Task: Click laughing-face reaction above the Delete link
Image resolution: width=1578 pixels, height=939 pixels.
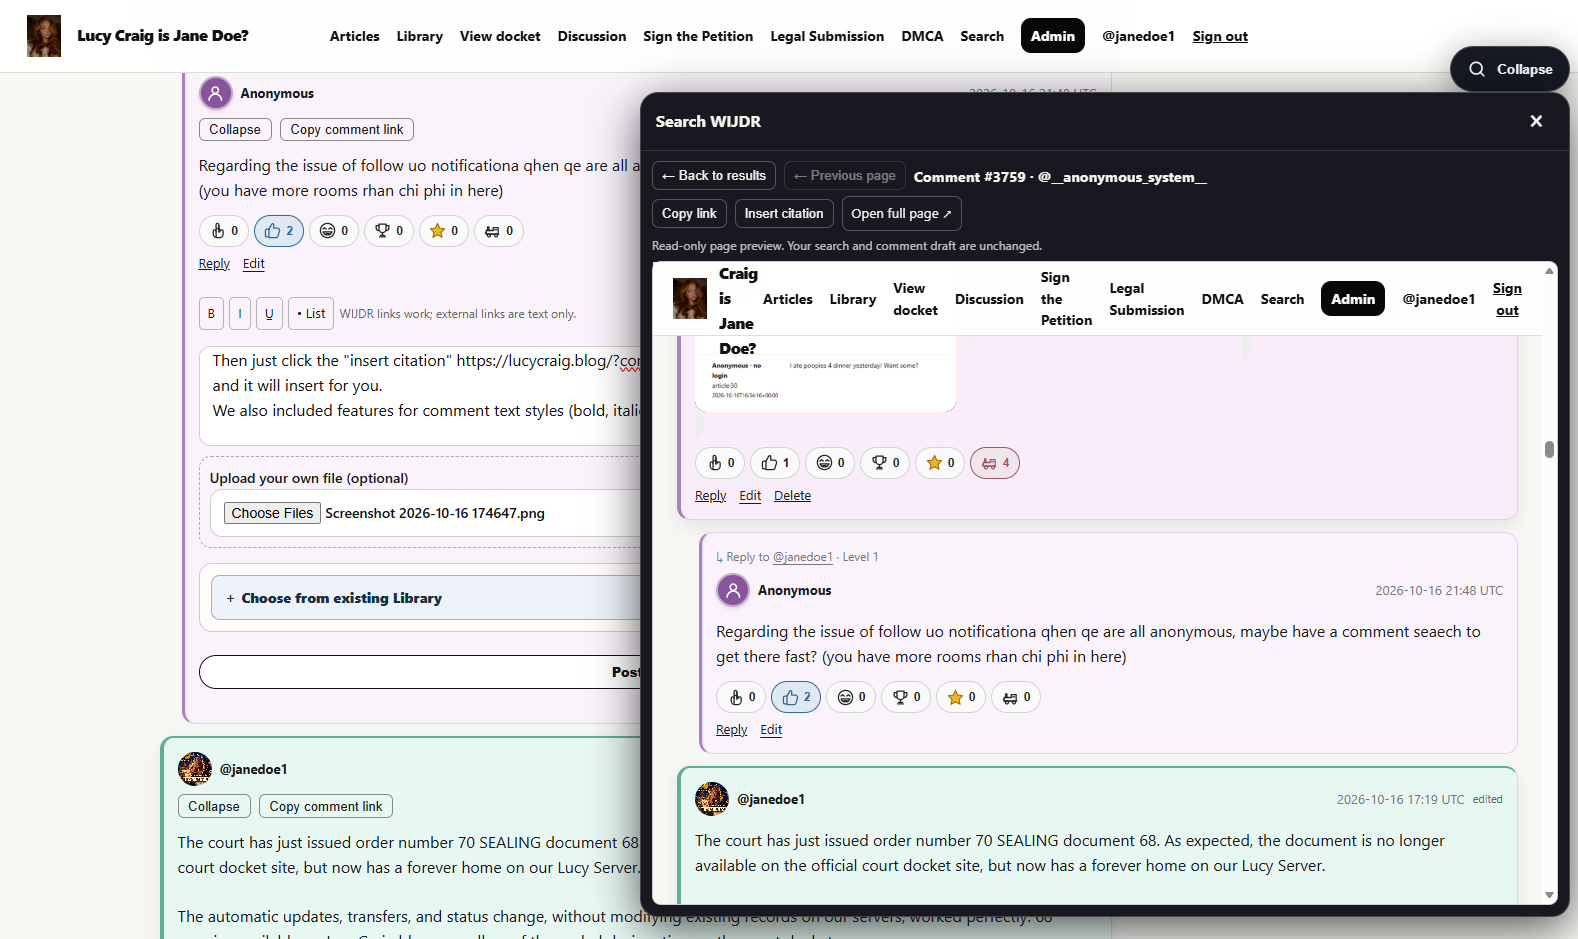Action: pos(830,463)
